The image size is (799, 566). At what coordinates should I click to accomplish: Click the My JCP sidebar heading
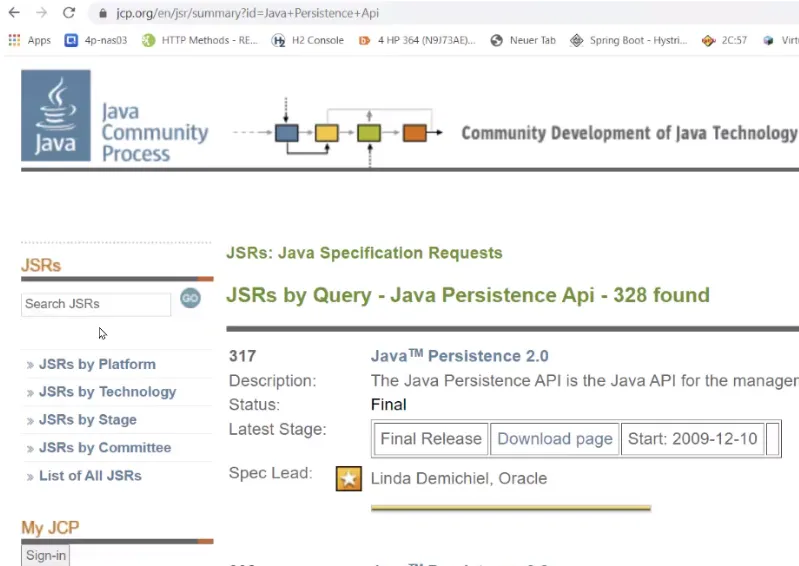point(50,528)
